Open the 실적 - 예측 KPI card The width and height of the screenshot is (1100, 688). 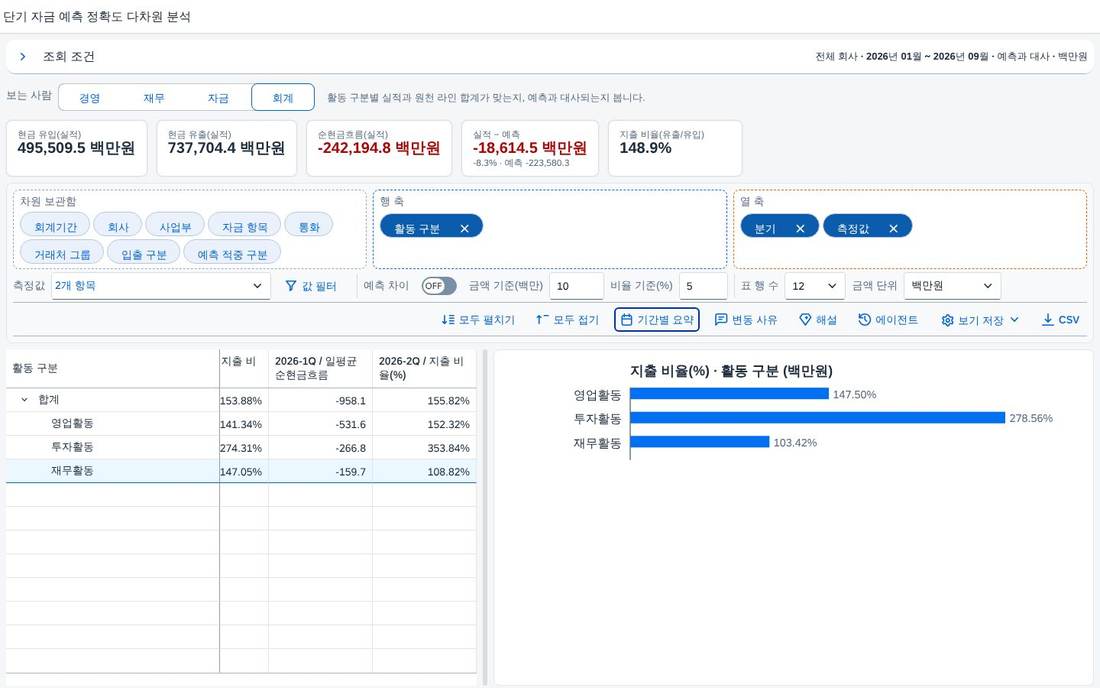click(x=530, y=148)
